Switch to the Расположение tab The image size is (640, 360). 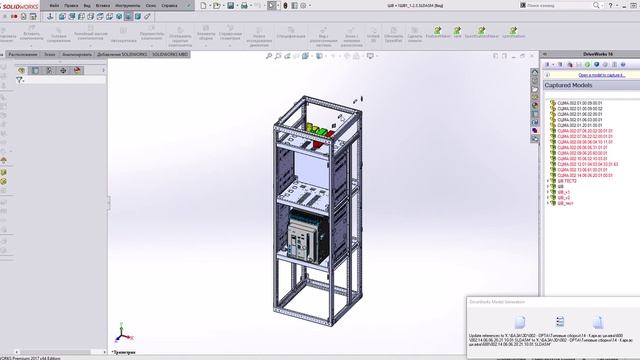[x=23, y=54]
